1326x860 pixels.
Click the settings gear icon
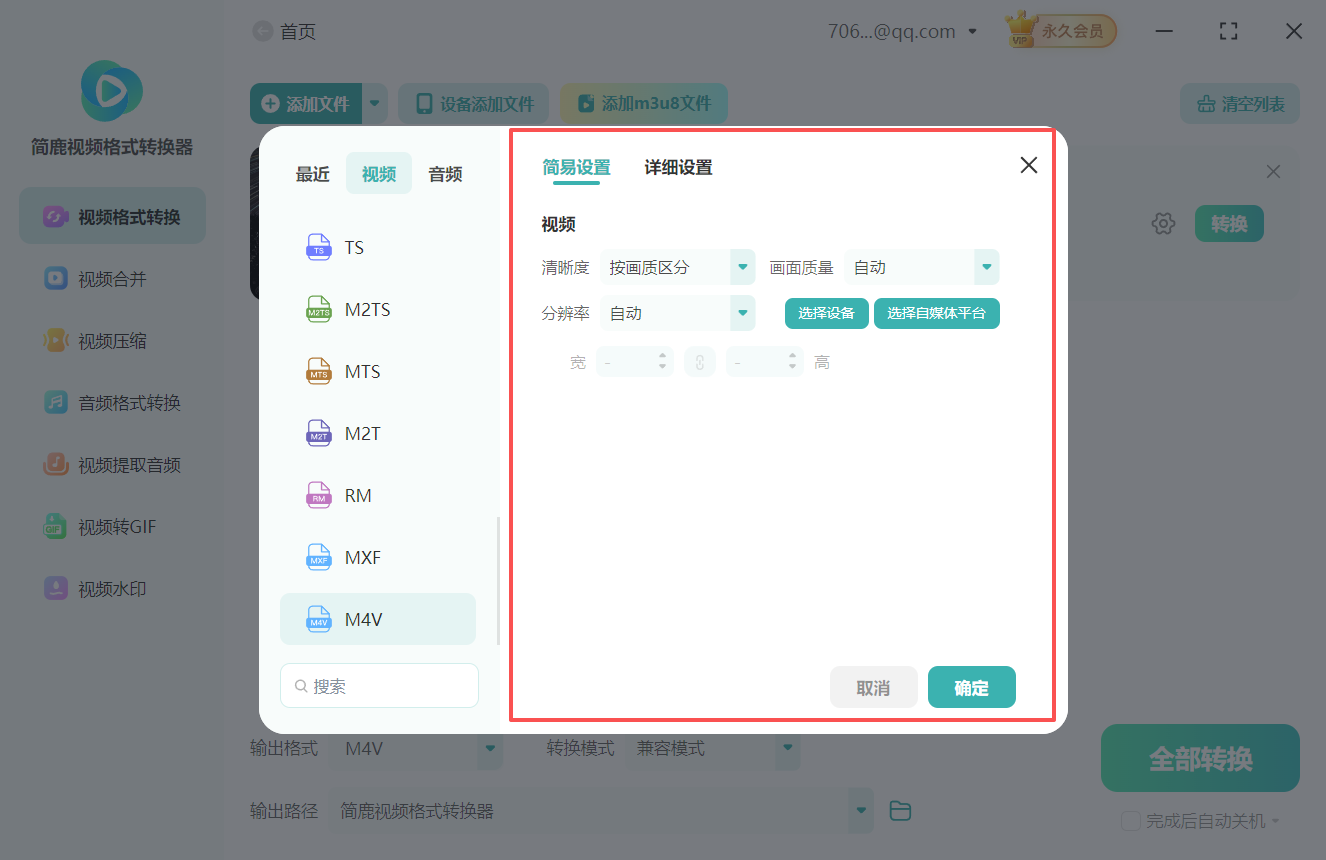1163,224
